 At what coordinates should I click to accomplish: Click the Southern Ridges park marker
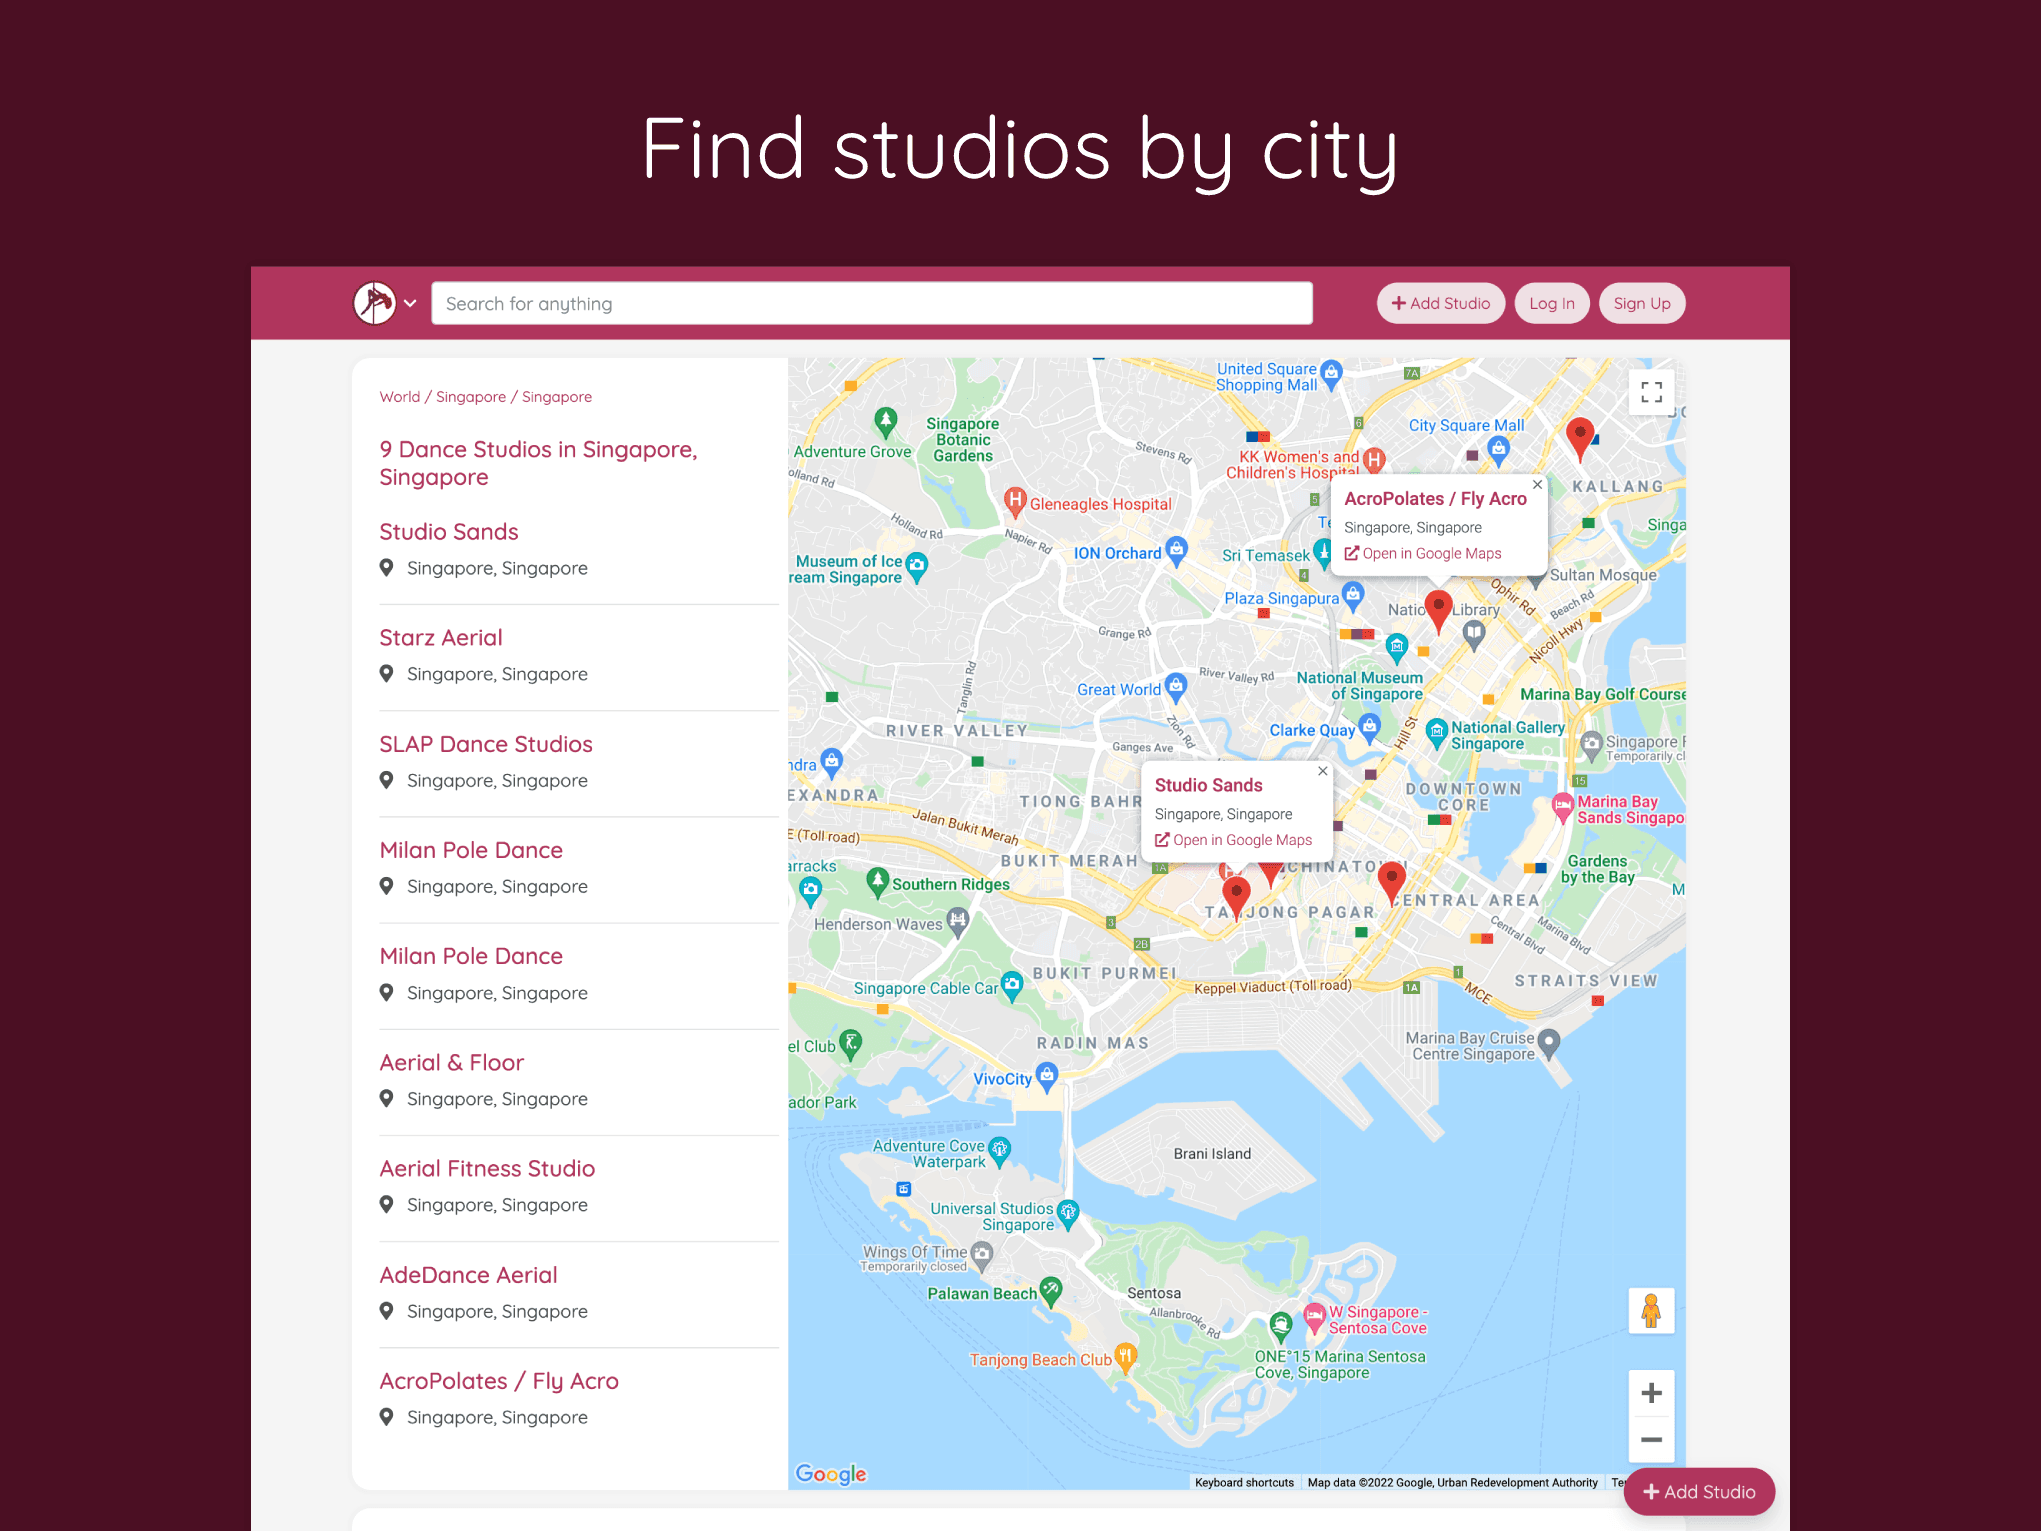click(x=877, y=881)
